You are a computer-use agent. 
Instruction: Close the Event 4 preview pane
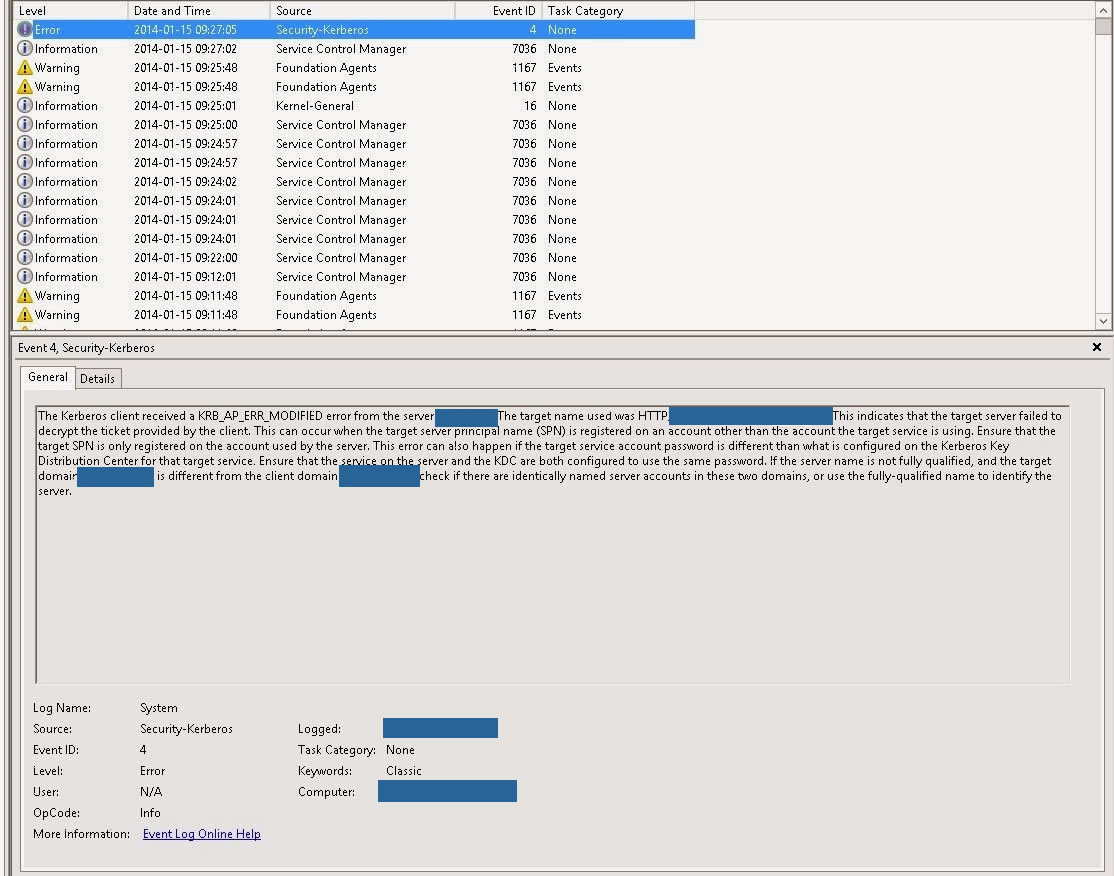[x=1096, y=347]
